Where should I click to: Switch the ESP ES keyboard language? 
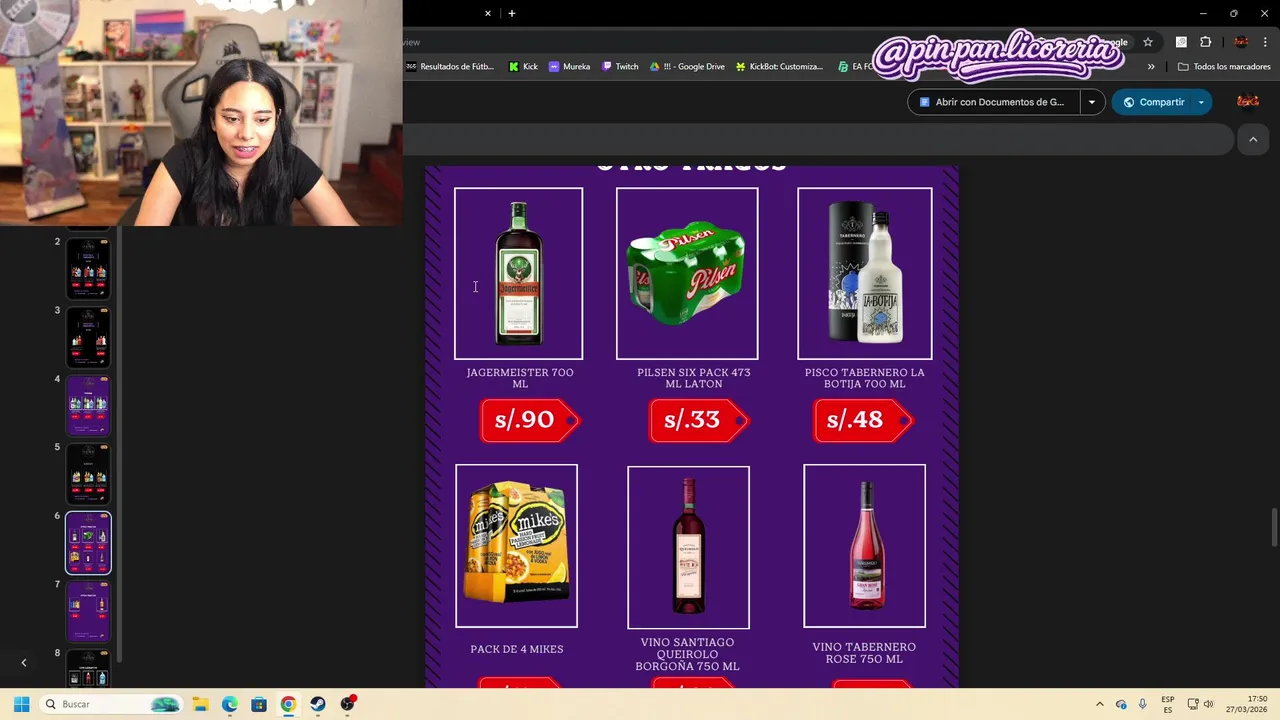coord(1168,704)
